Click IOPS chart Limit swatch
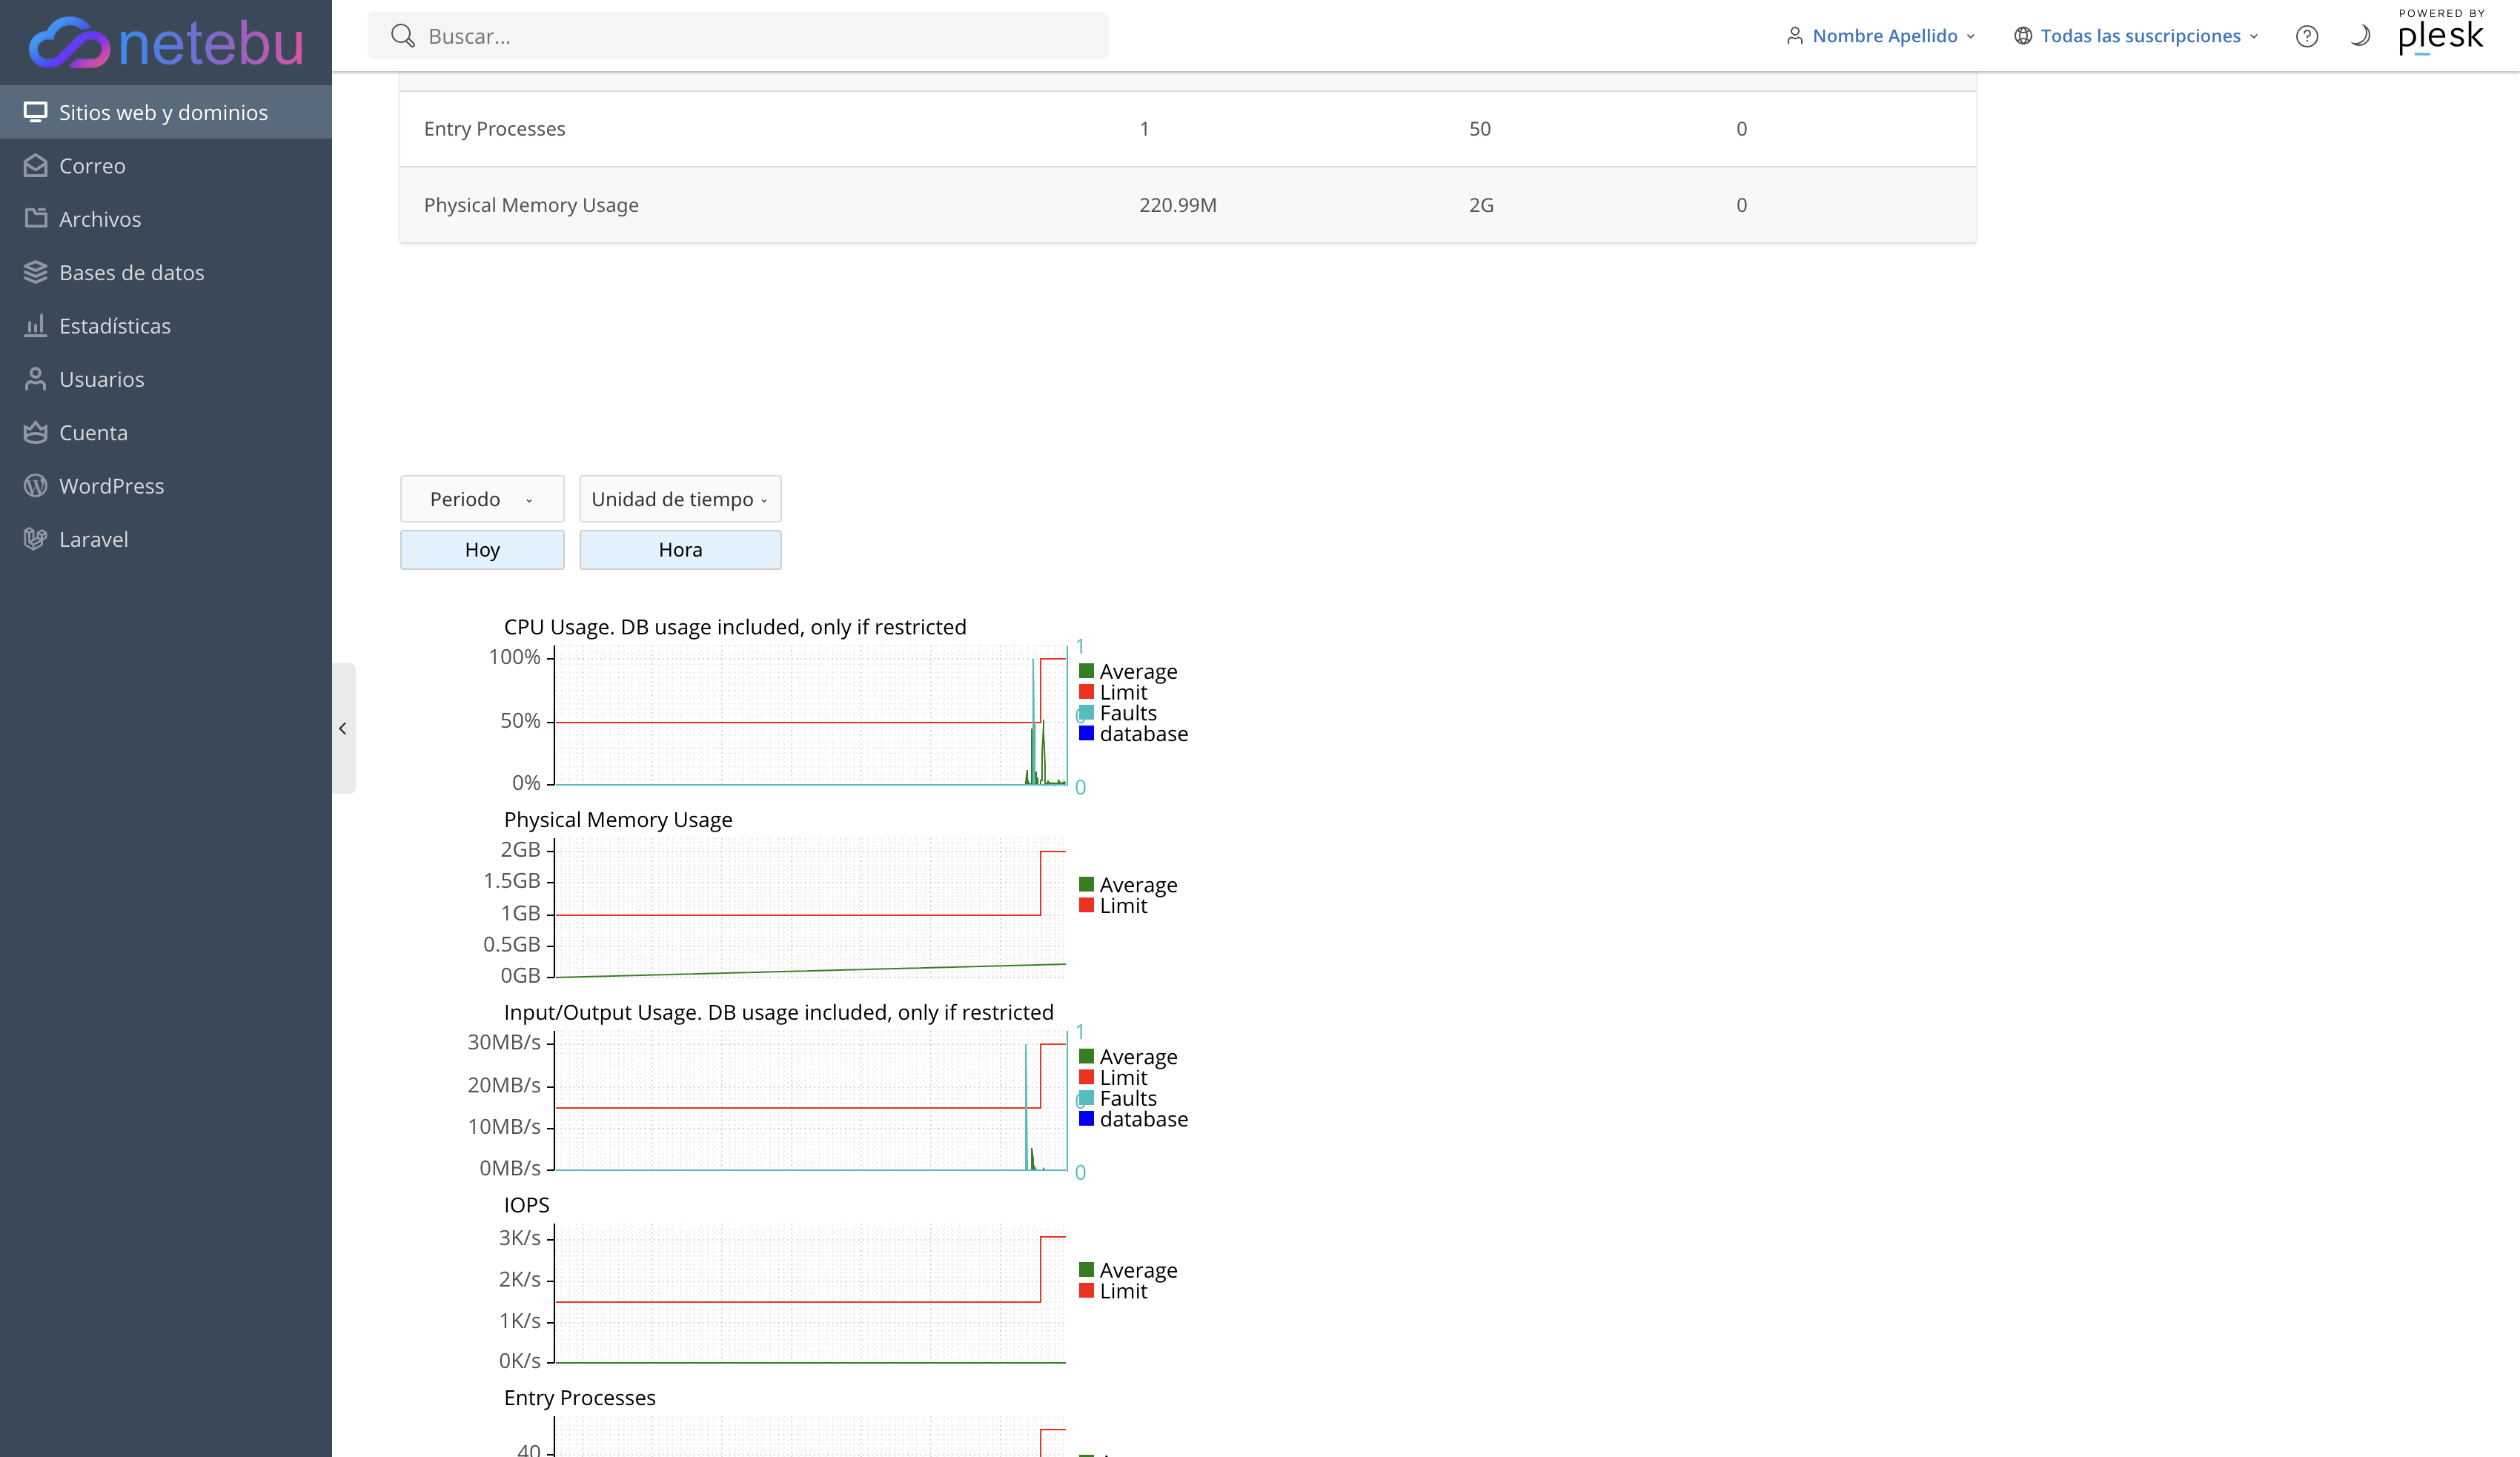 pyautogui.click(x=1086, y=1291)
